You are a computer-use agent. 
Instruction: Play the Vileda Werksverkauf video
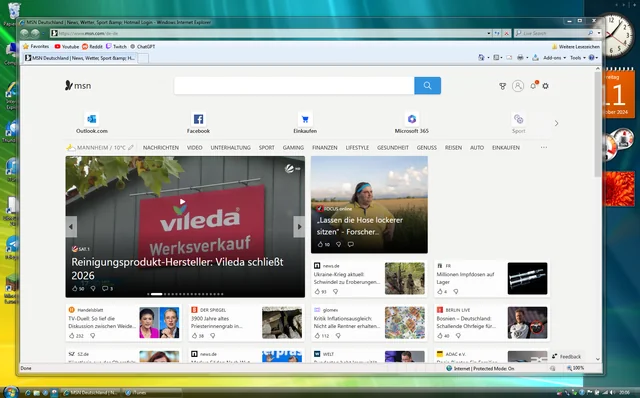point(182,202)
